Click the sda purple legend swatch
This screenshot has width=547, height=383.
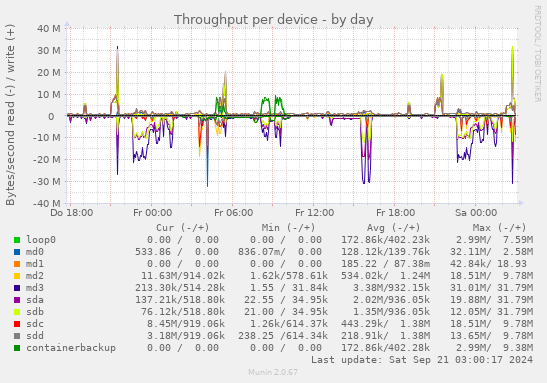click(17, 300)
